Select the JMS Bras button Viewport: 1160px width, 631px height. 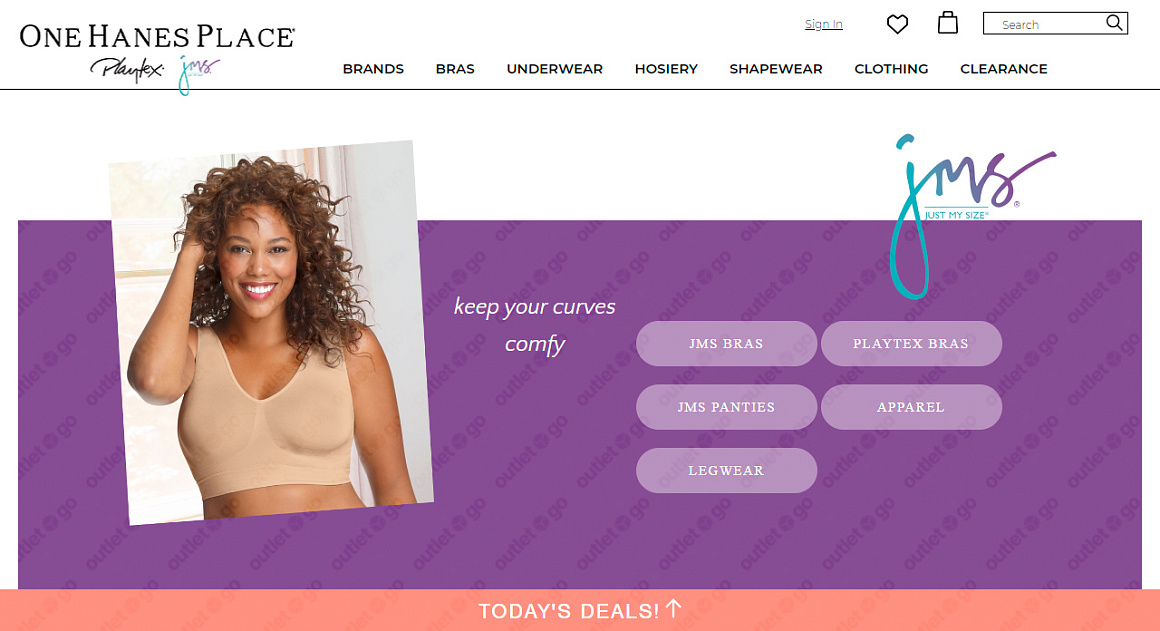tap(726, 343)
